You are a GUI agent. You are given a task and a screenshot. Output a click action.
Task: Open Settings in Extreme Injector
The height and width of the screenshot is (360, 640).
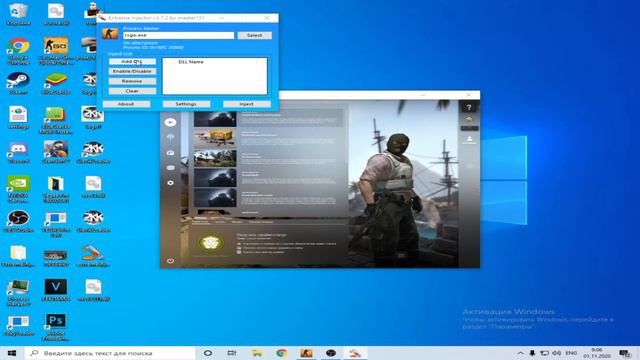point(186,104)
